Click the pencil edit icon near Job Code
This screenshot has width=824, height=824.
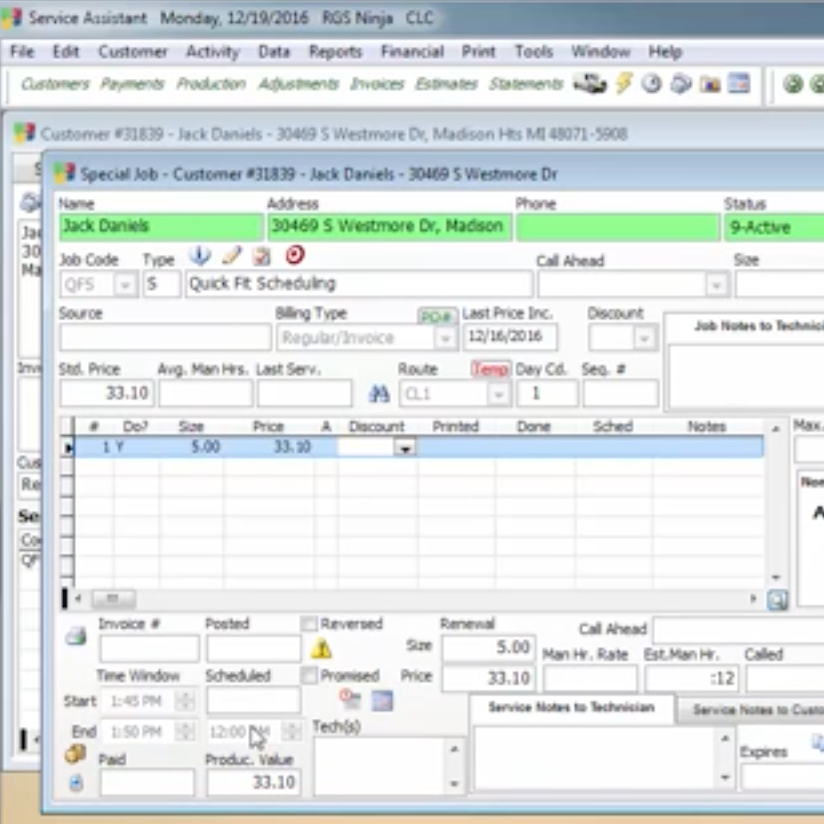pos(232,256)
